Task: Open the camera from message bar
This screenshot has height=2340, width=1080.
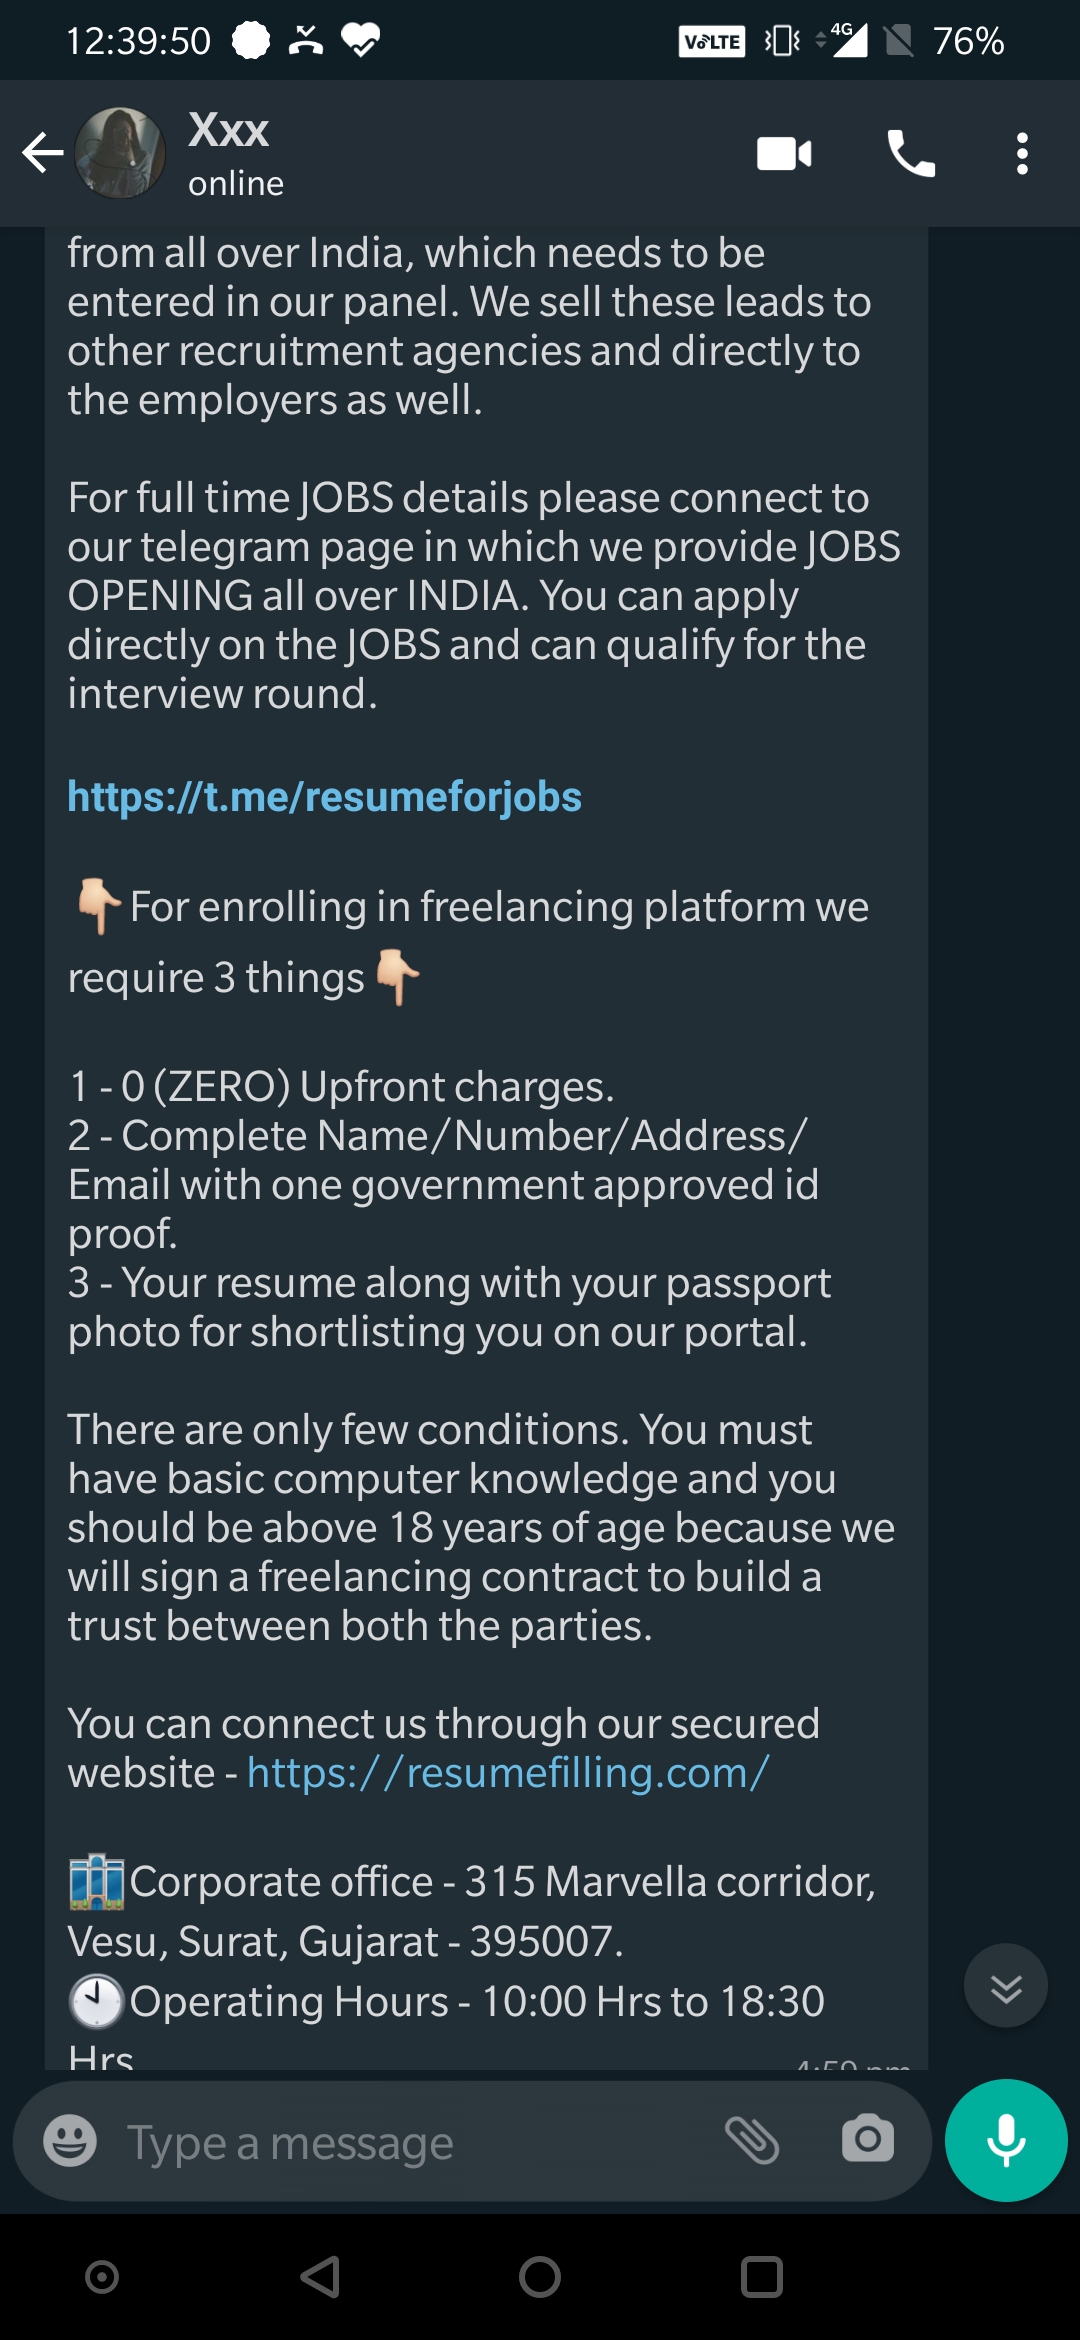Action: (867, 2139)
